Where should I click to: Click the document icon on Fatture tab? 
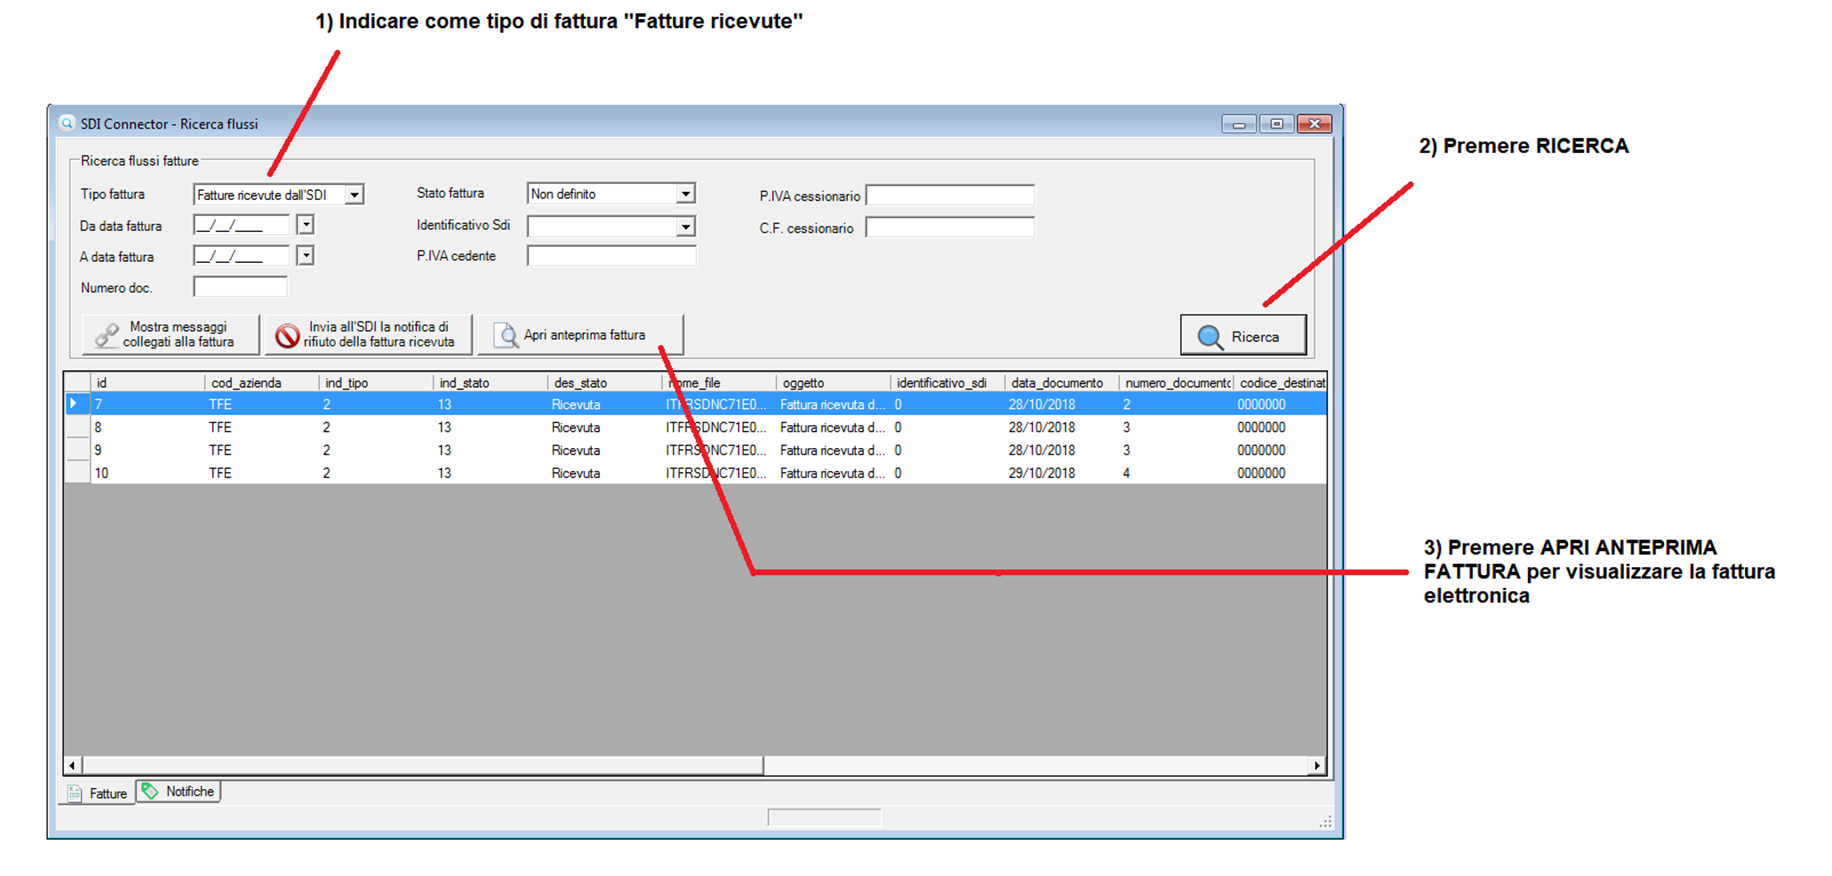click(x=75, y=793)
